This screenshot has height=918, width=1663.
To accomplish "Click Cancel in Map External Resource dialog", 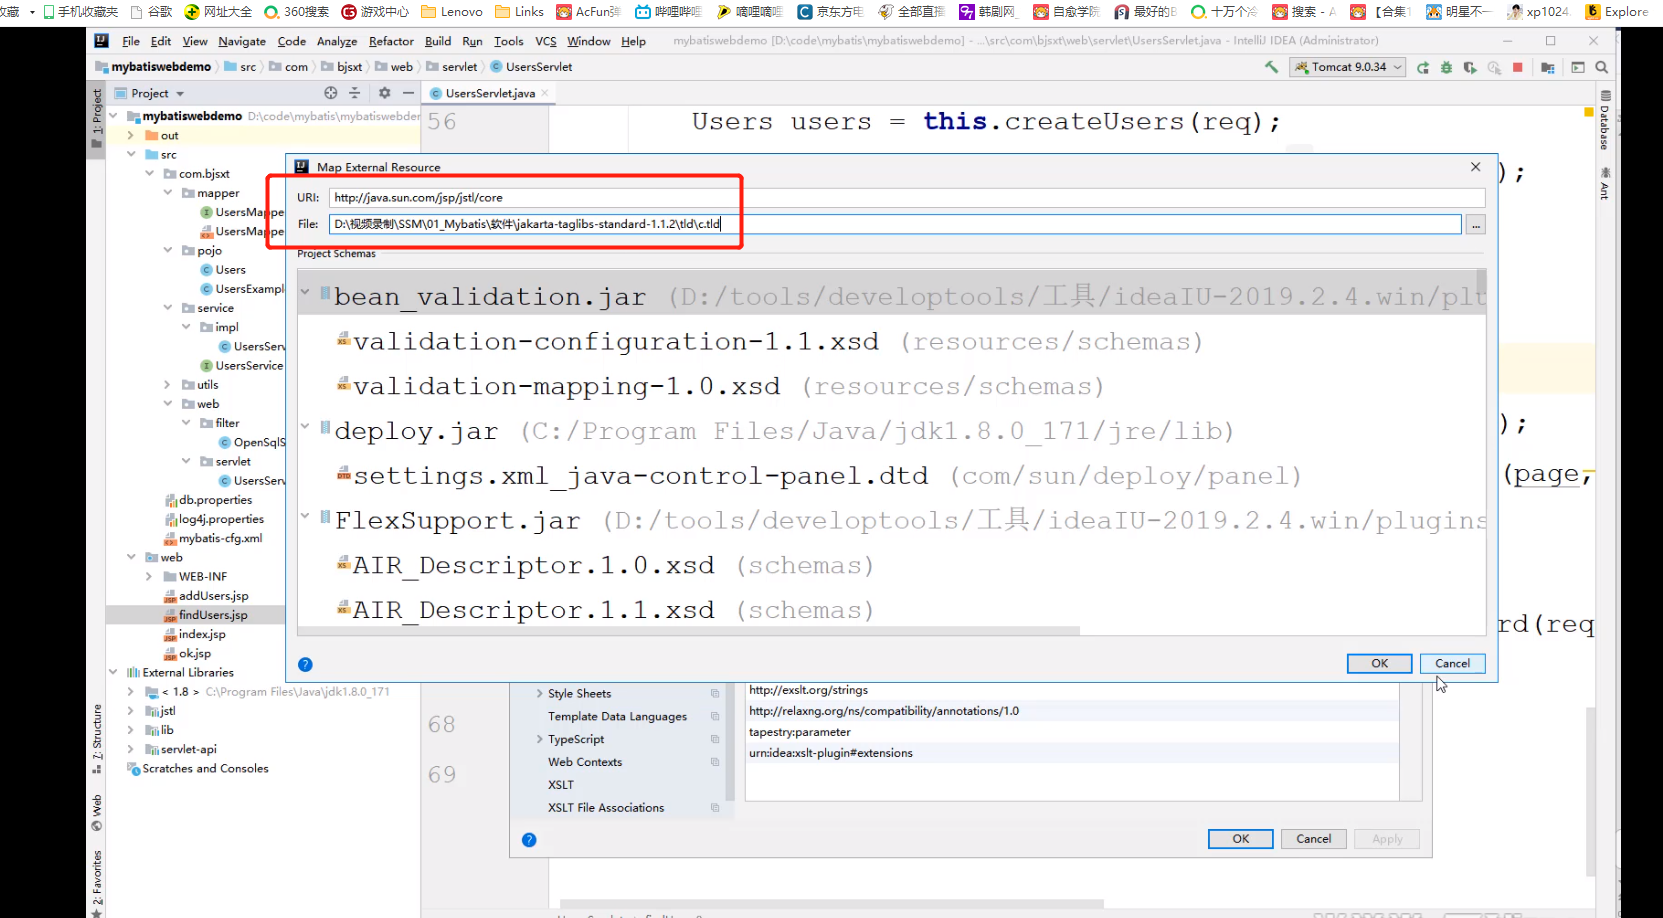I will pyautogui.click(x=1452, y=664).
